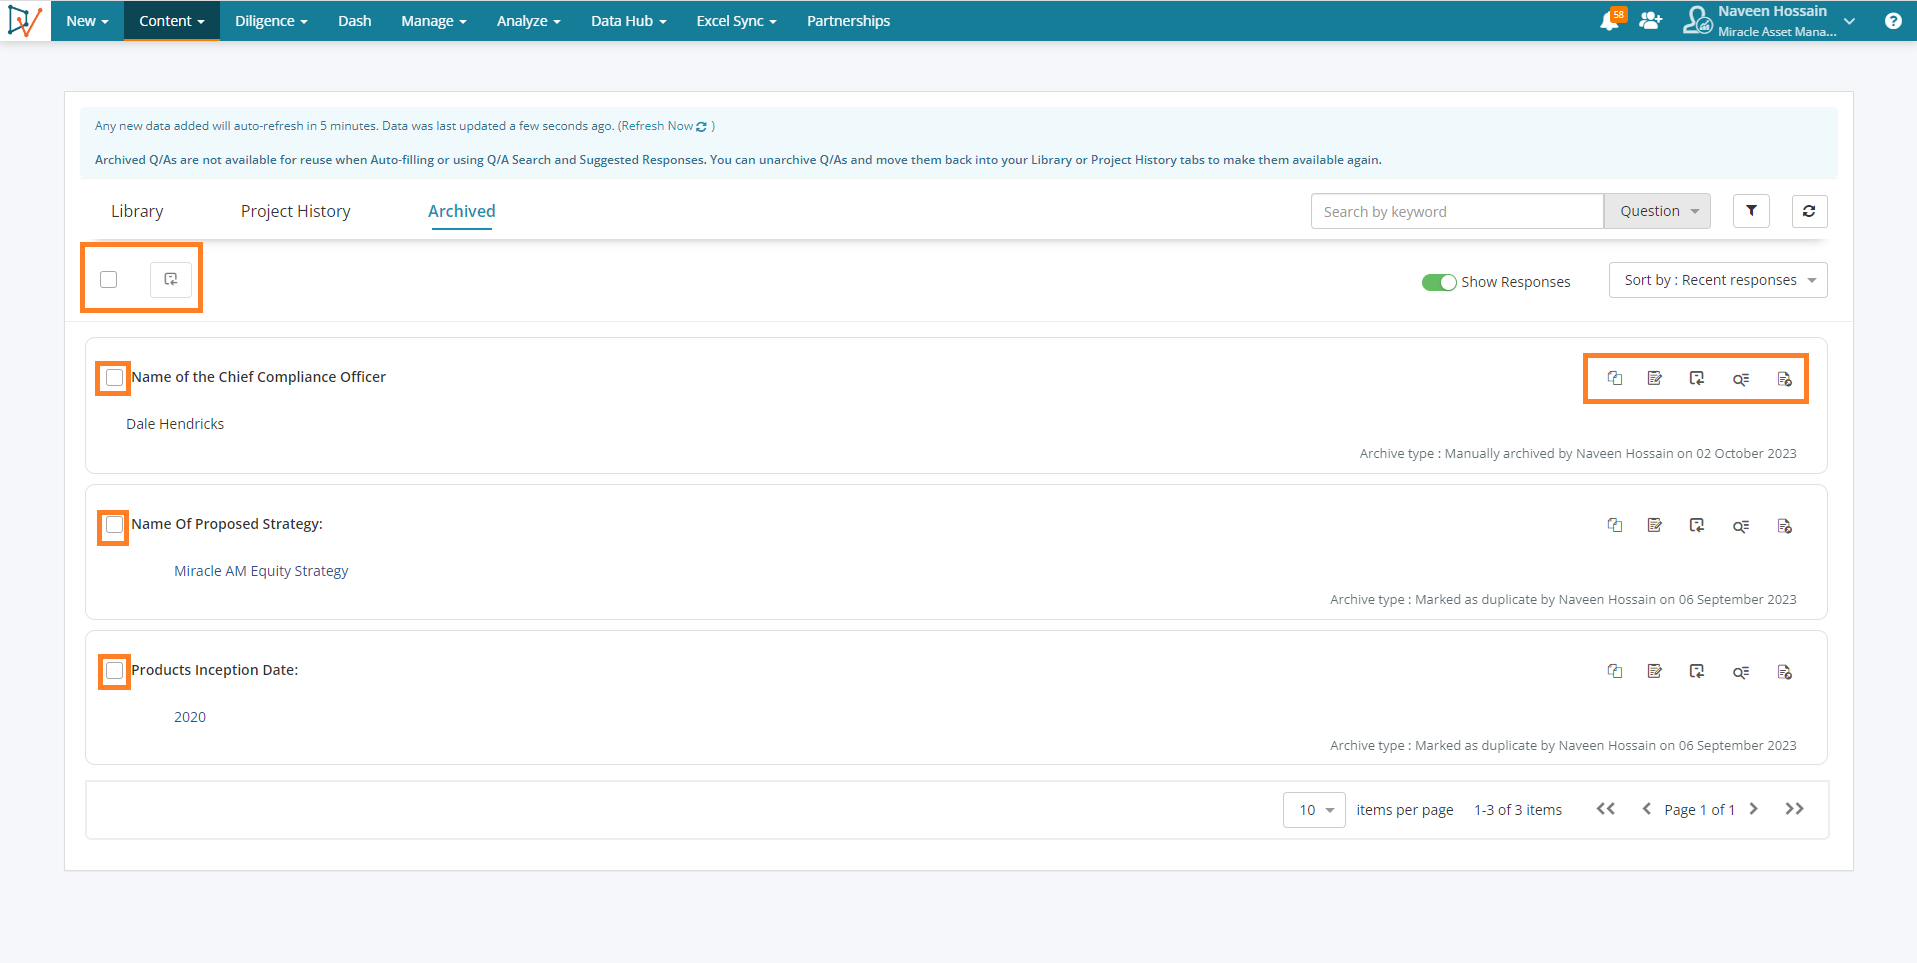Switch to the Library tab
The width and height of the screenshot is (1917, 963).
(x=137, y=211)
